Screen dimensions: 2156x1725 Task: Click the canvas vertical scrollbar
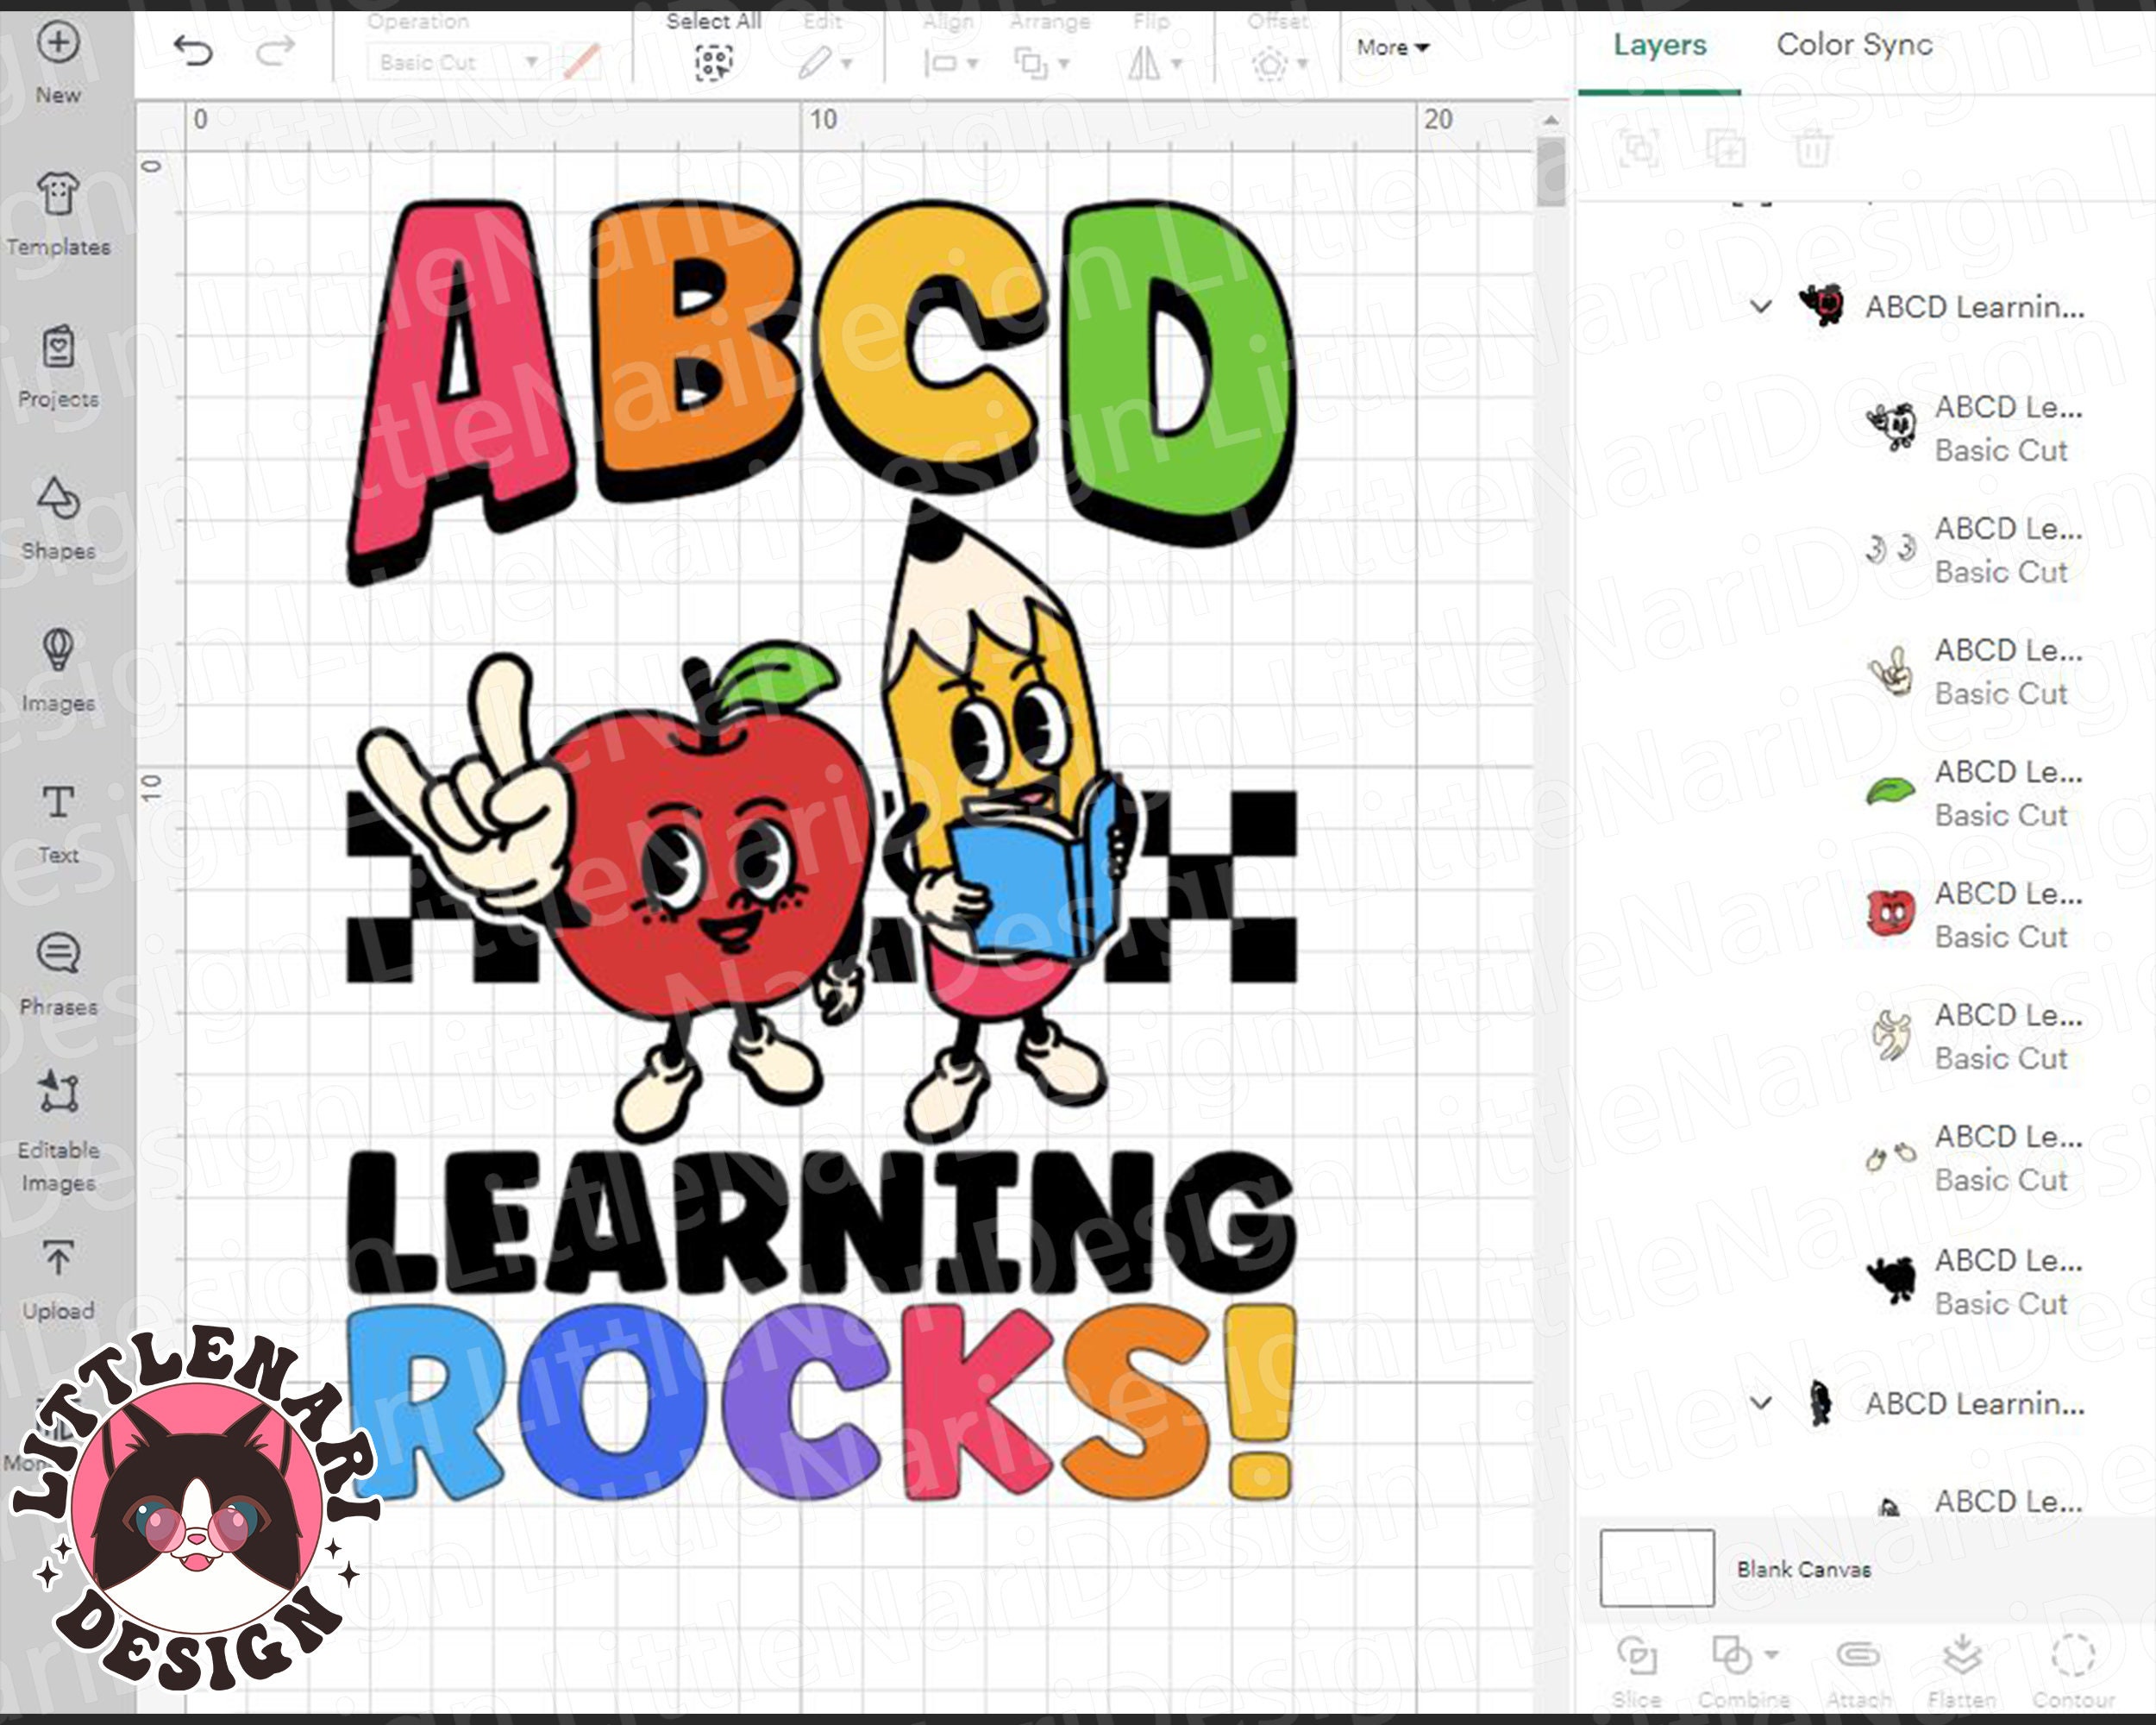point(1550,172)
